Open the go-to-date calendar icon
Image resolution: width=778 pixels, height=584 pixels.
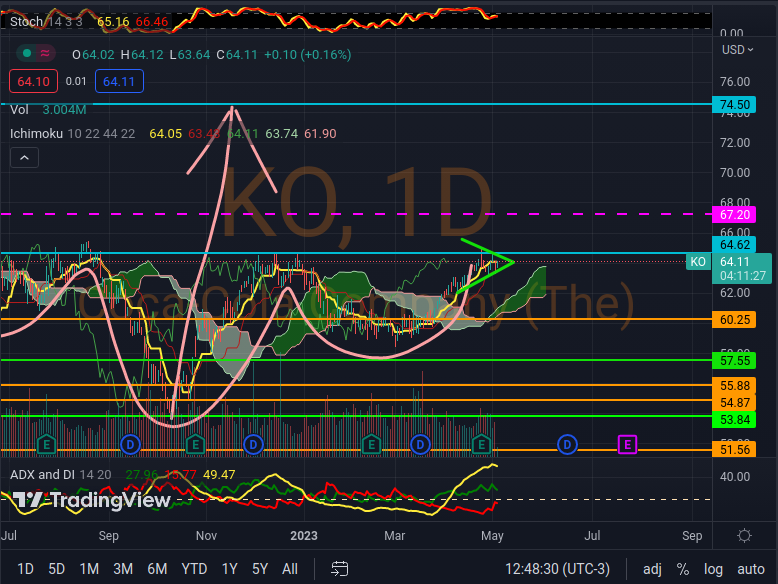pyautogui.click(x=339, y=569)
